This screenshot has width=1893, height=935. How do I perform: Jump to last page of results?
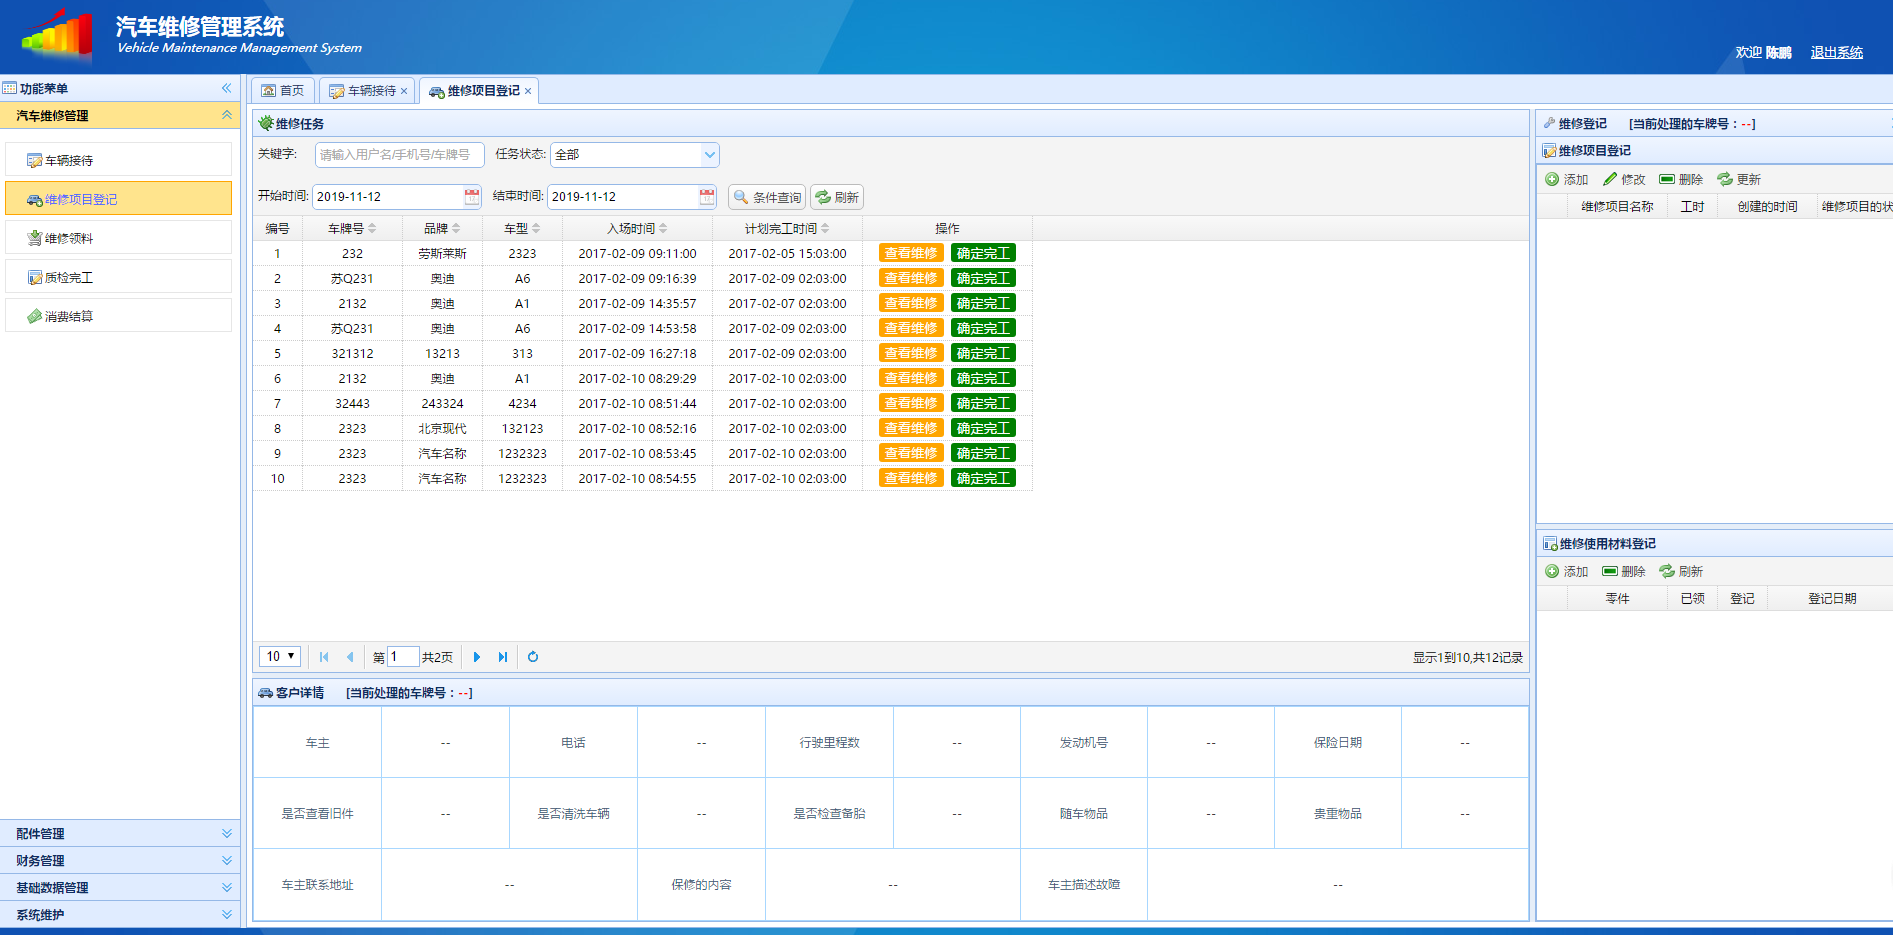coord(503,657)
